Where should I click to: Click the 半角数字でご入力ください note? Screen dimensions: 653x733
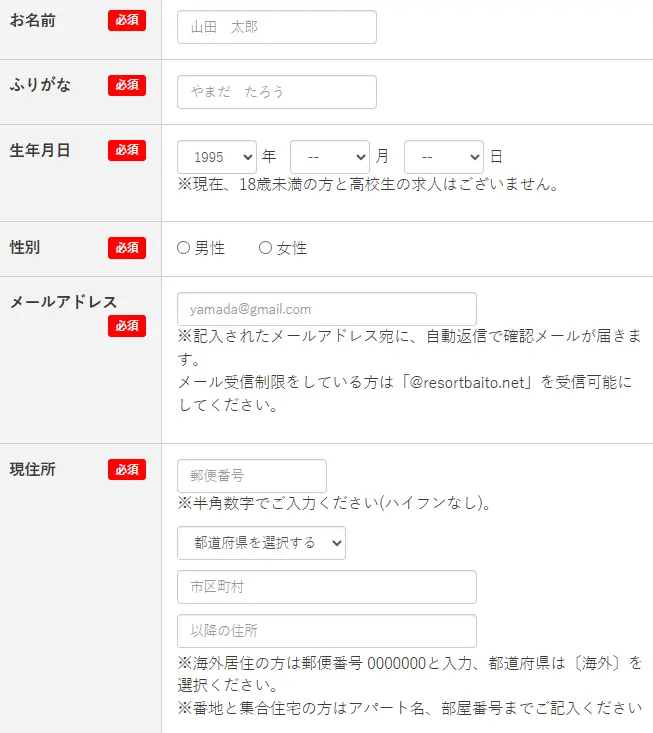[335, 503]
